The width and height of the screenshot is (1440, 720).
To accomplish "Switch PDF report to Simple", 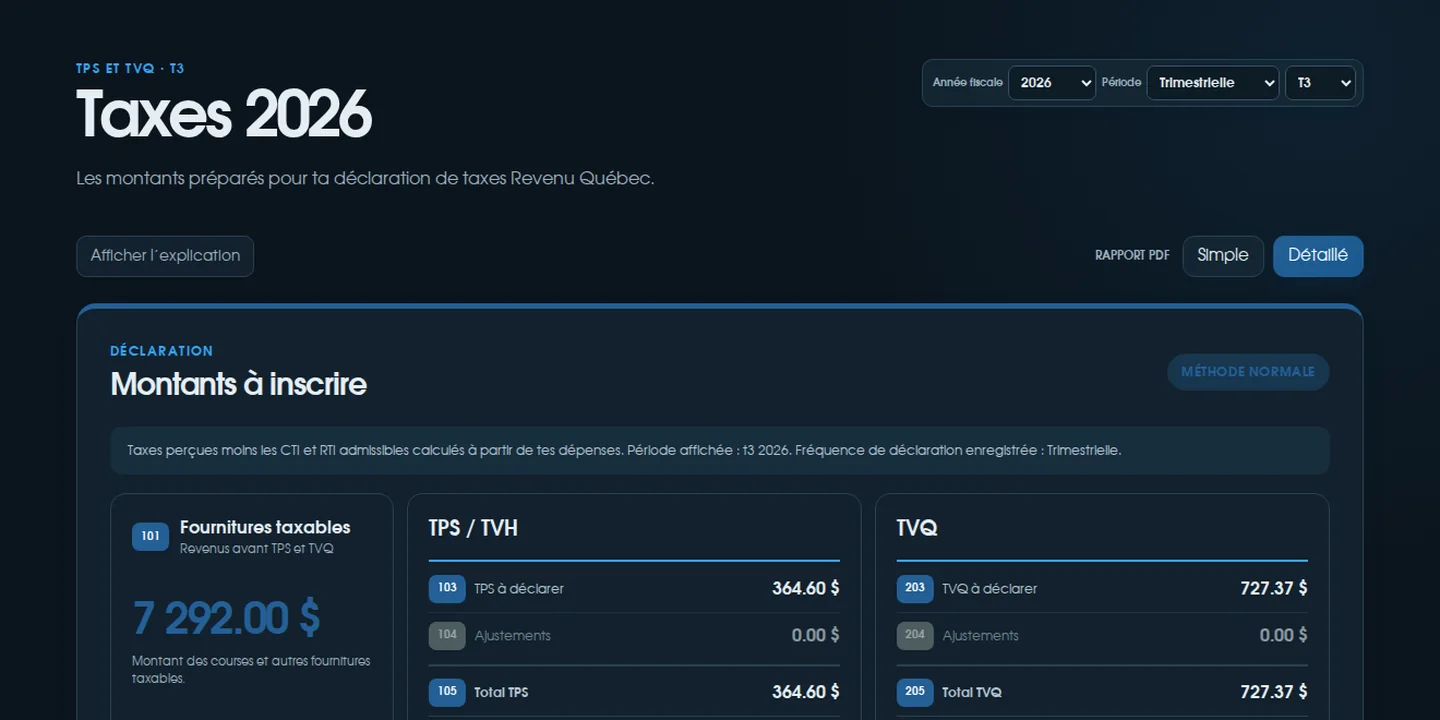I will click(1223, 256).
